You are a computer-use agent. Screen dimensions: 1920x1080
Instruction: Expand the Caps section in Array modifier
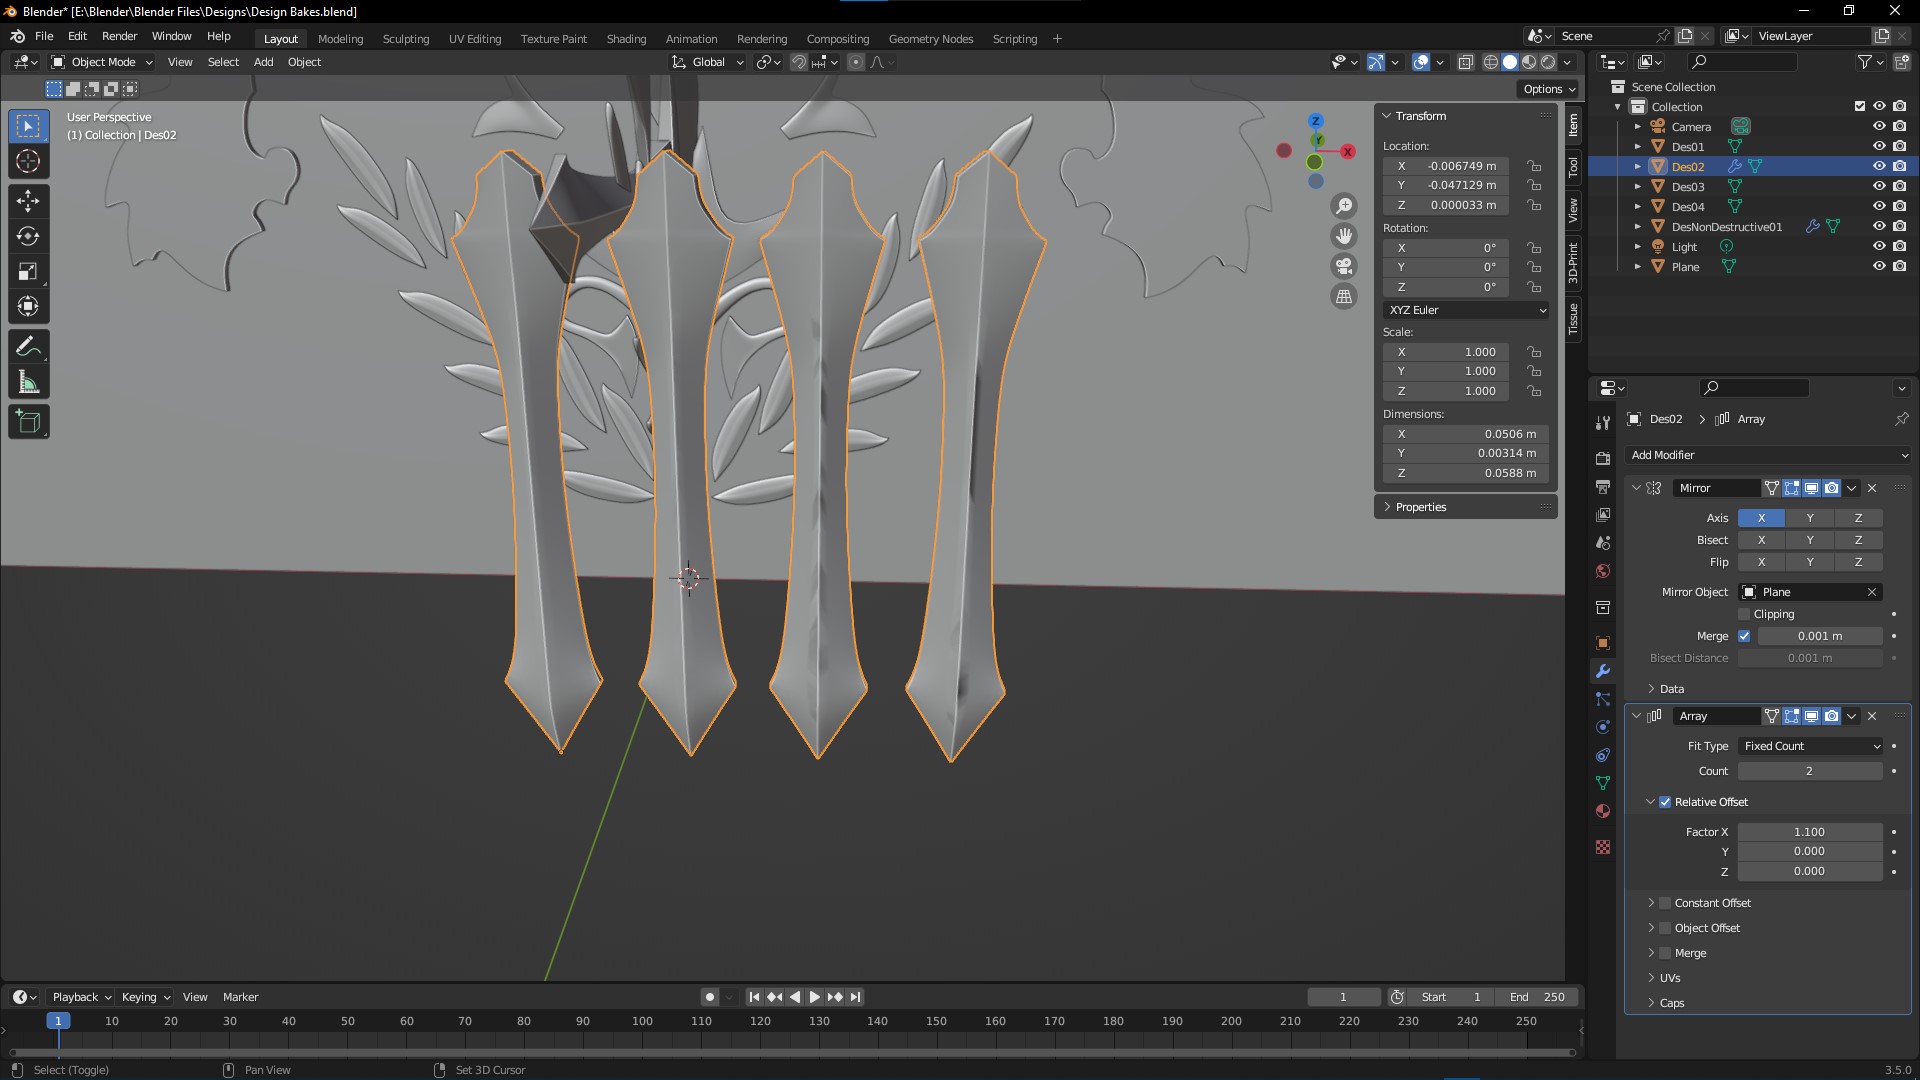pyautogui.click(x=1671, y=1003)
